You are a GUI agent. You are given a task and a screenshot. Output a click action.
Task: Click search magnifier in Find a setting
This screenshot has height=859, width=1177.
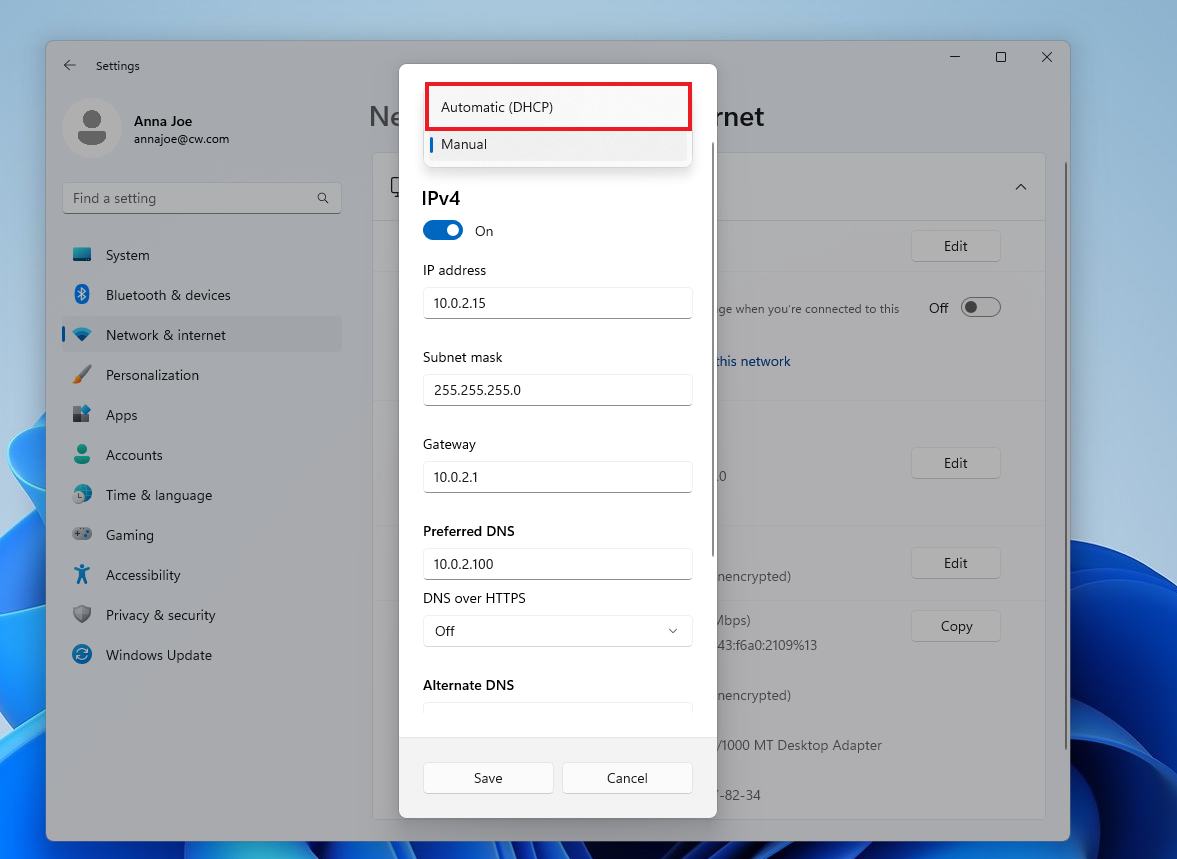(x=323, y=198)
